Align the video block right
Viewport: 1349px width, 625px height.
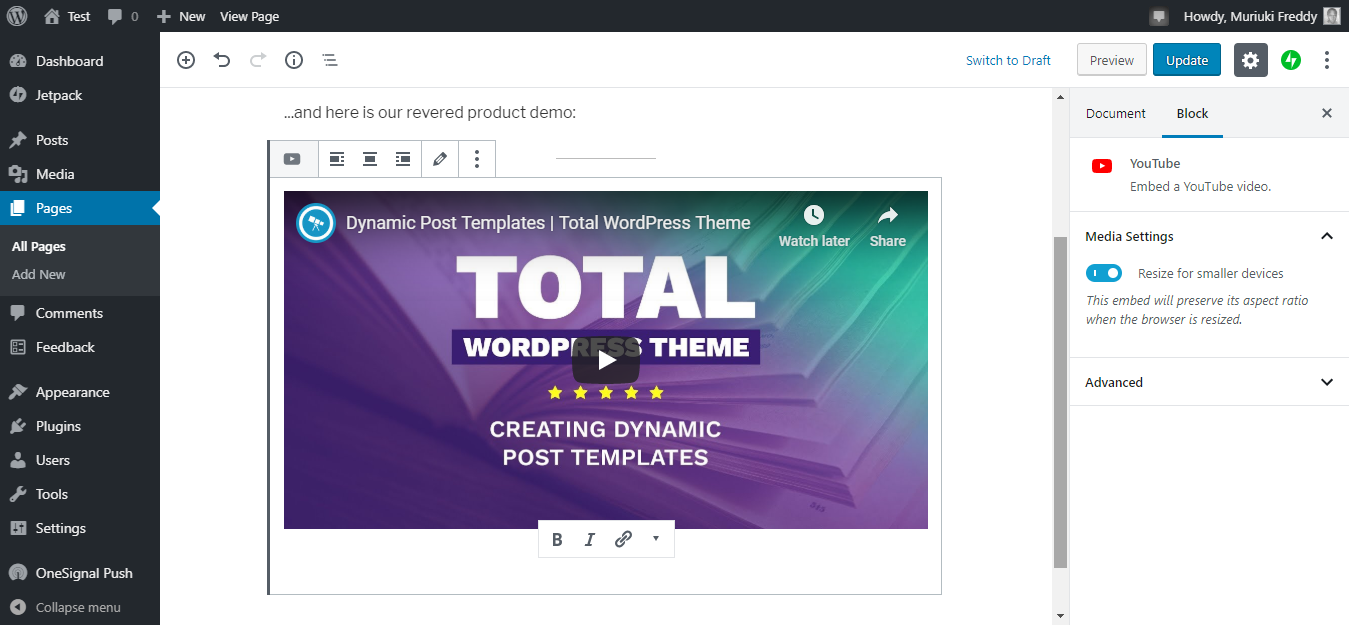403,159
